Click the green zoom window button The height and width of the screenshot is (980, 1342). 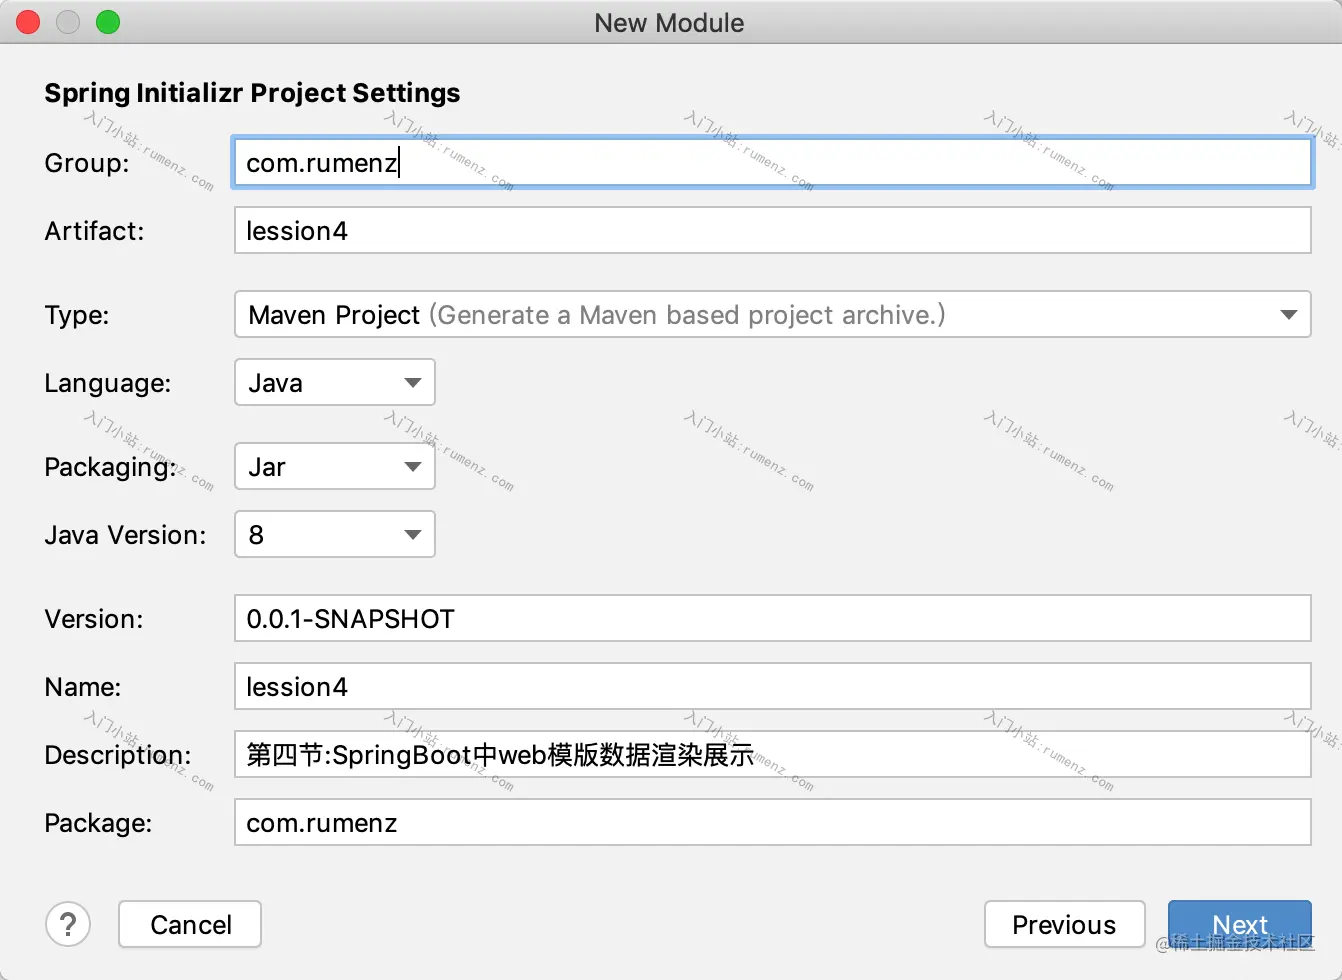[x=108, y=22]
